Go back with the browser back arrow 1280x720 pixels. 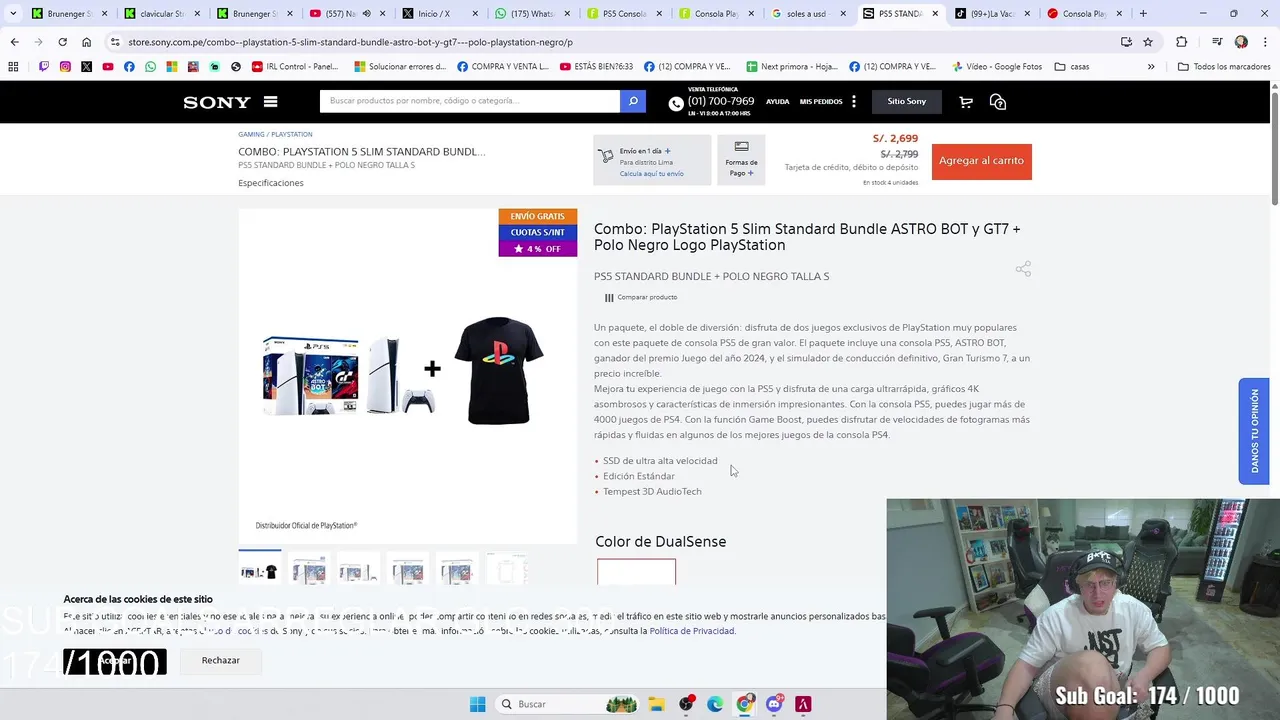click(x=14, y=42)
